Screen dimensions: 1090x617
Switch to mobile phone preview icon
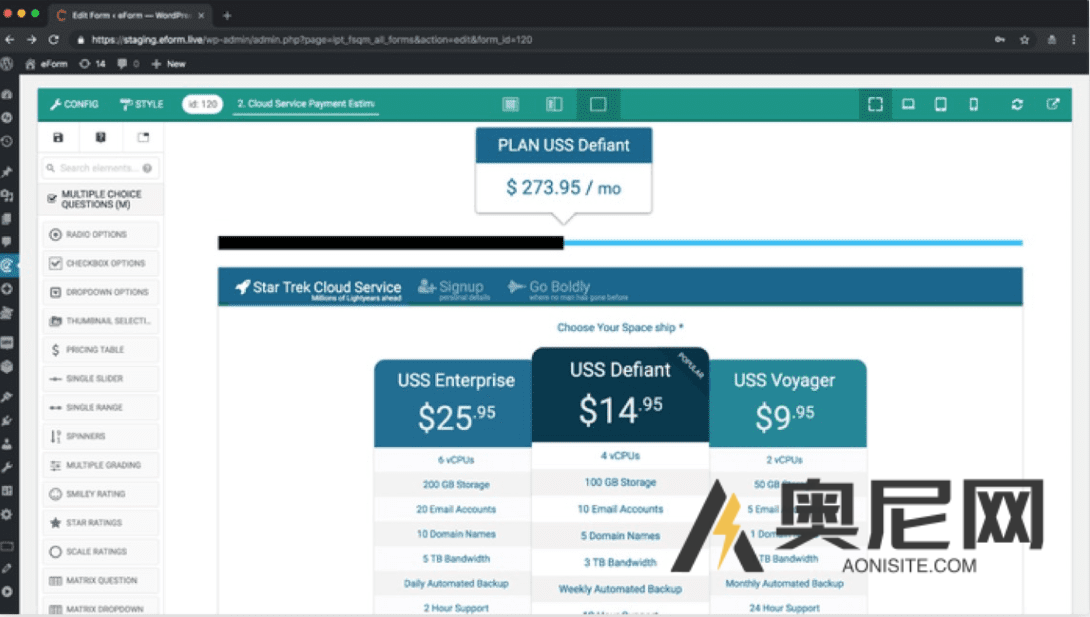click(974, 104)
